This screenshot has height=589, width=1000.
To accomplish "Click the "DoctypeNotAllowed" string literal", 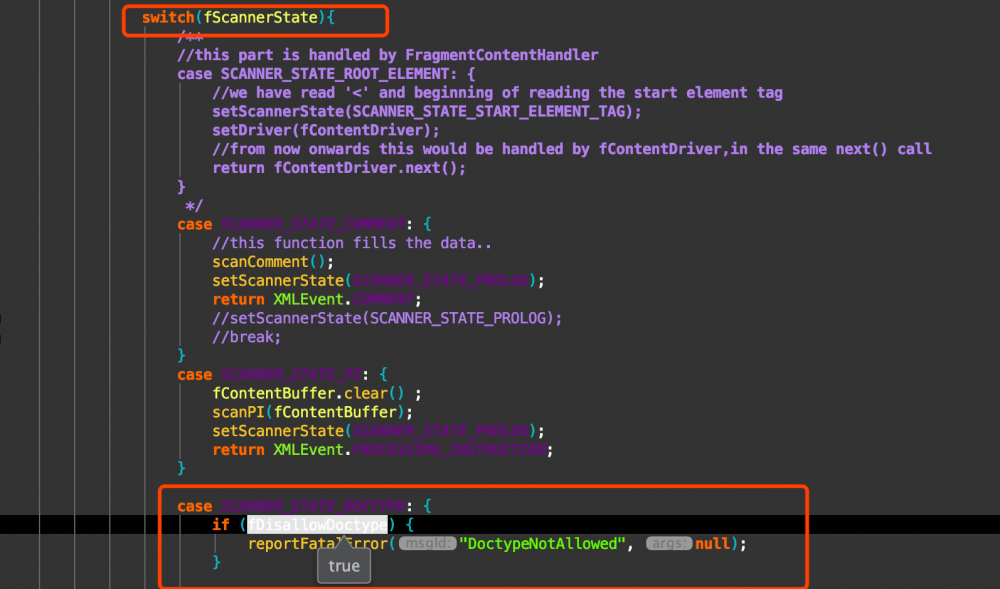I will [x=542, y=544].
